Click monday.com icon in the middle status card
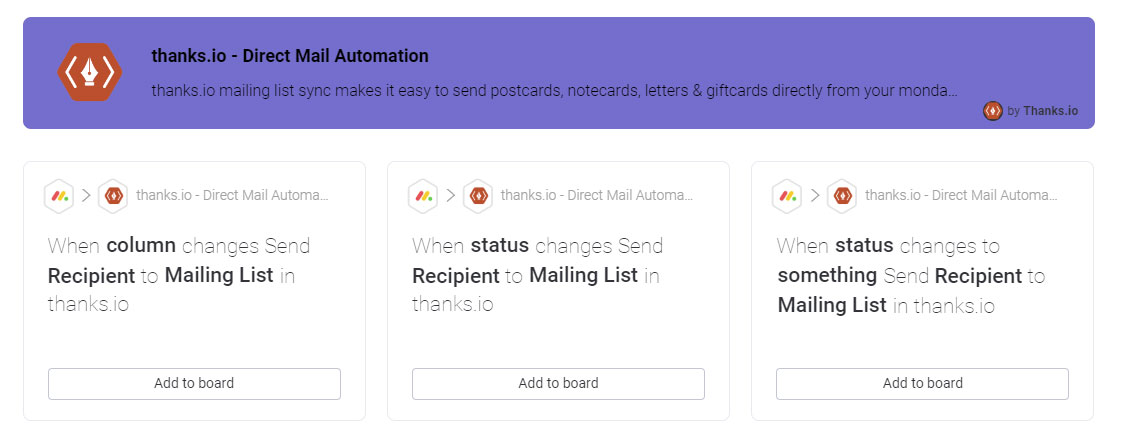The image size is (1122, 439). [x=423, y=196]
